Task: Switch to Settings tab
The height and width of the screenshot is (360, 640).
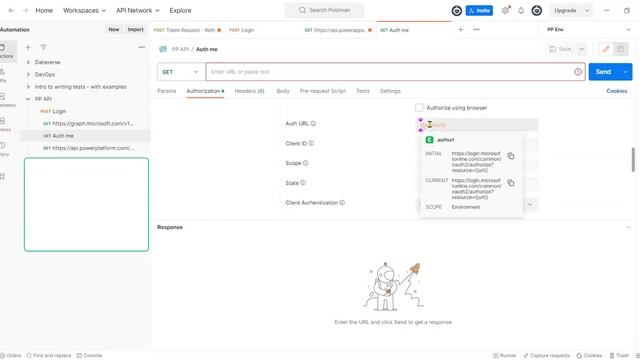Action: pos(390,91)
